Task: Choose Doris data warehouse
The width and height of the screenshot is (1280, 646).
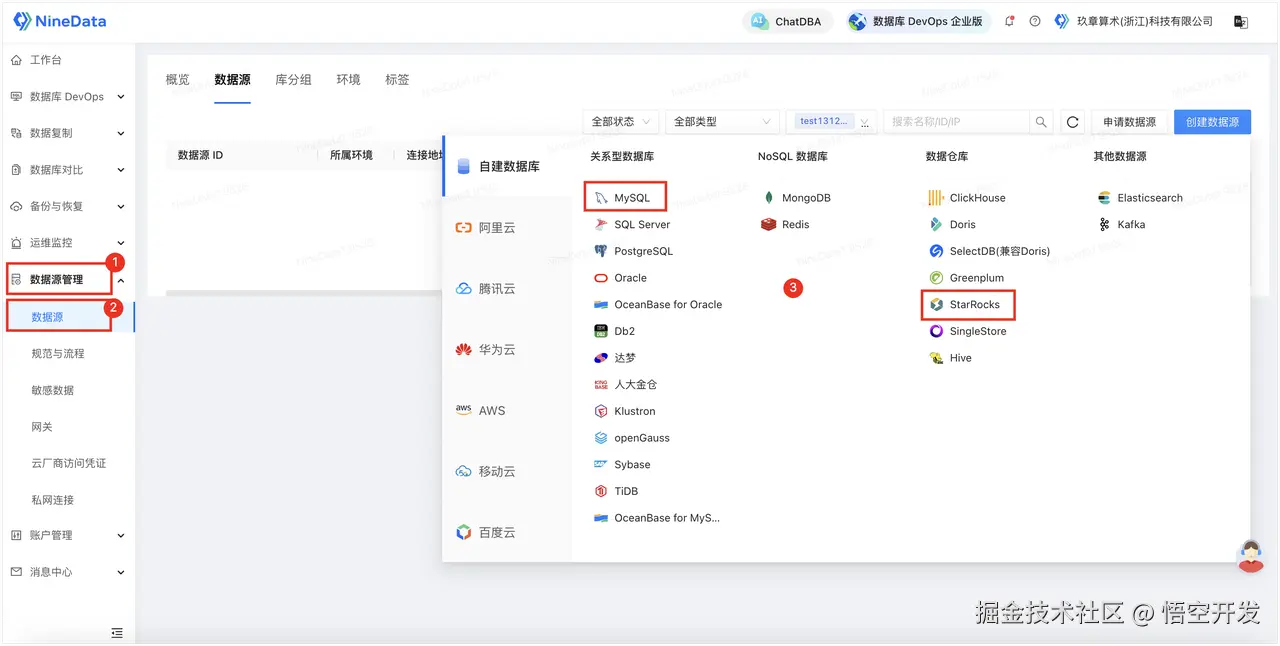Action: pyautogui.click(x=952, y=225)
